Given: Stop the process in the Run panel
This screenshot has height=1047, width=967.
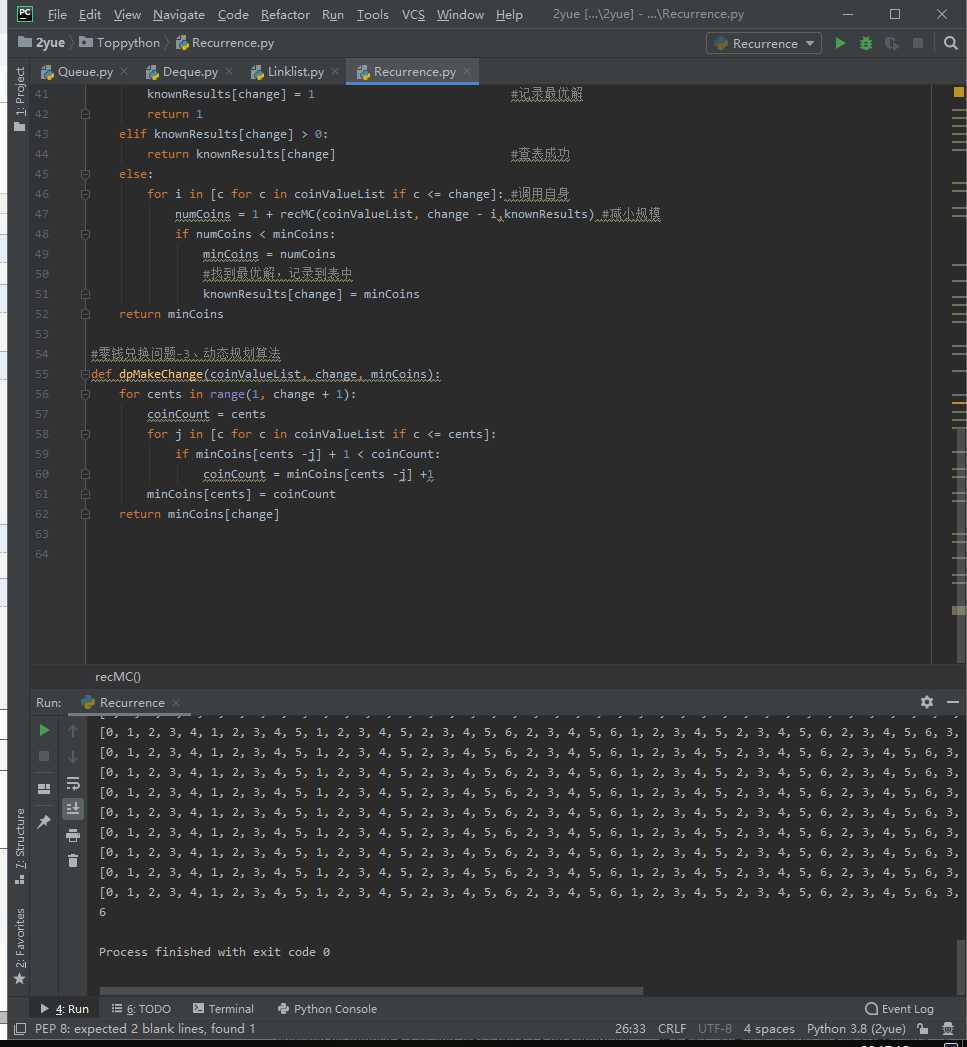Looking at the screenshot, I should pos(44,757).
